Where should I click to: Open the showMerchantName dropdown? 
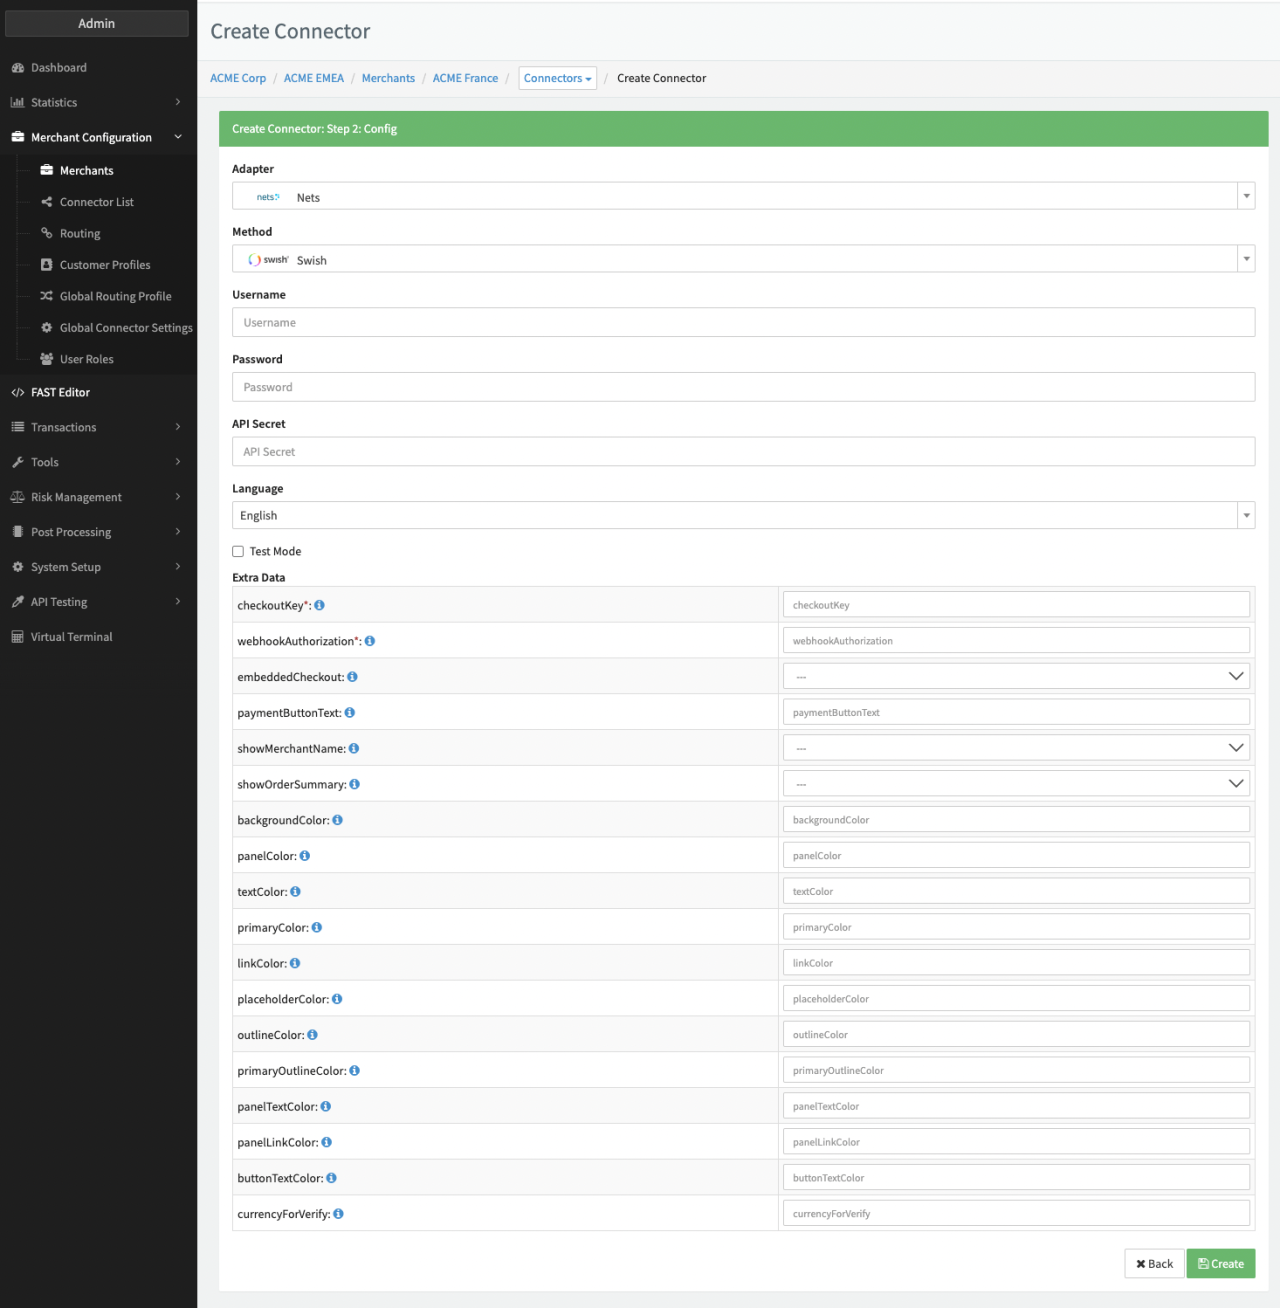1016,748
